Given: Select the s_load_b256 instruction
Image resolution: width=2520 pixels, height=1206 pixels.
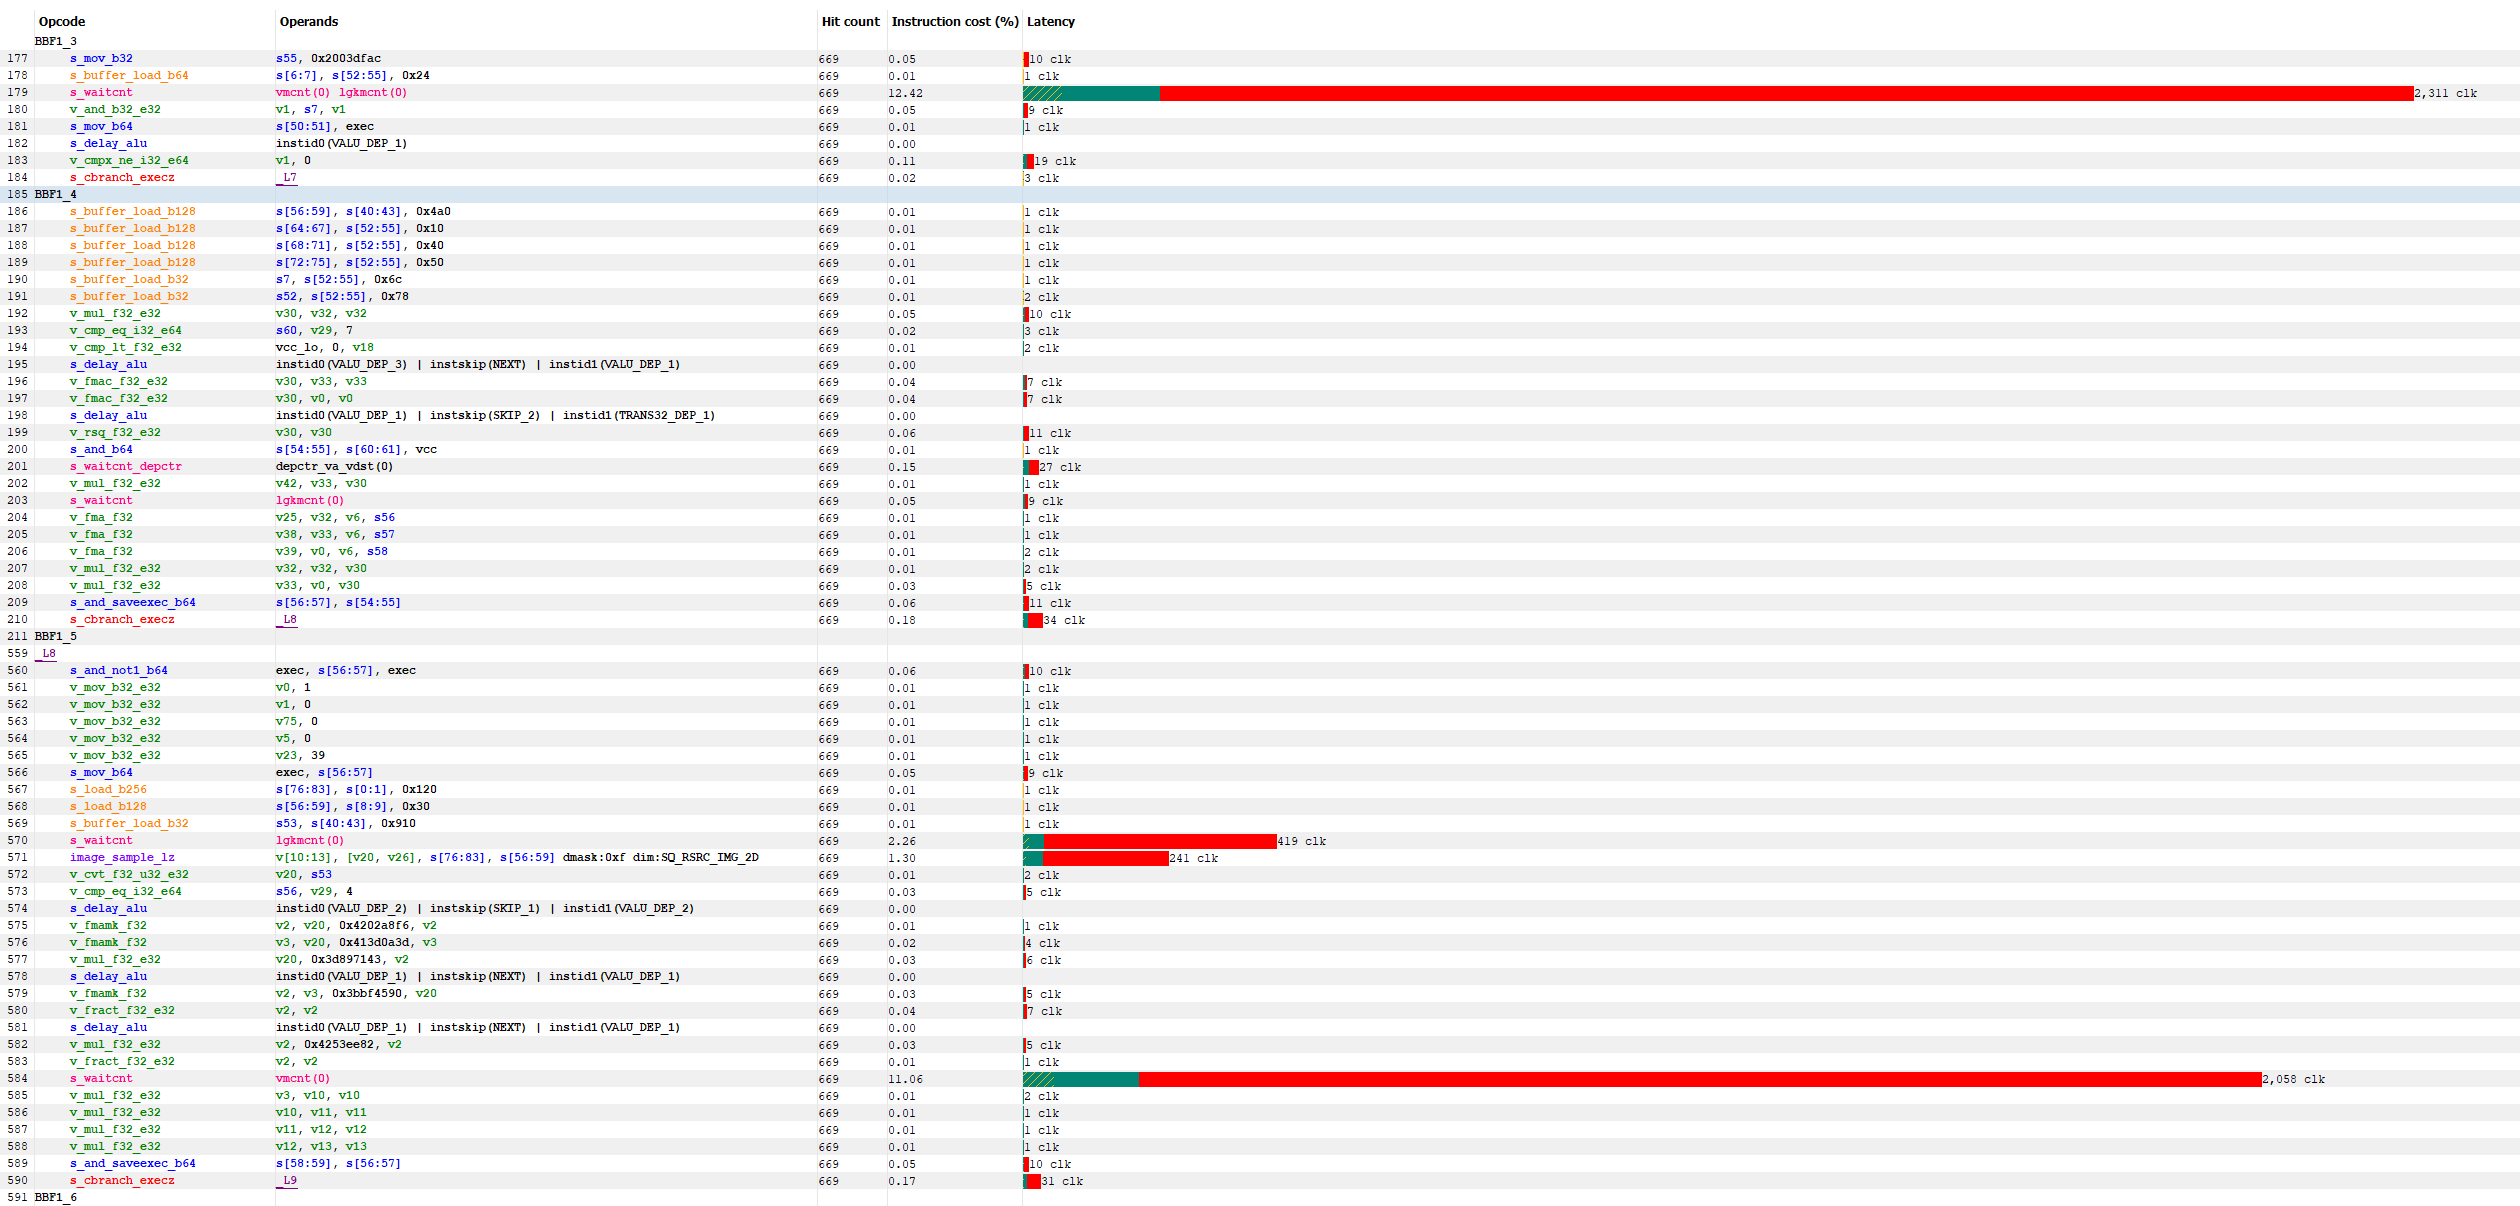Looking at the screenshot, I should 108,789.
